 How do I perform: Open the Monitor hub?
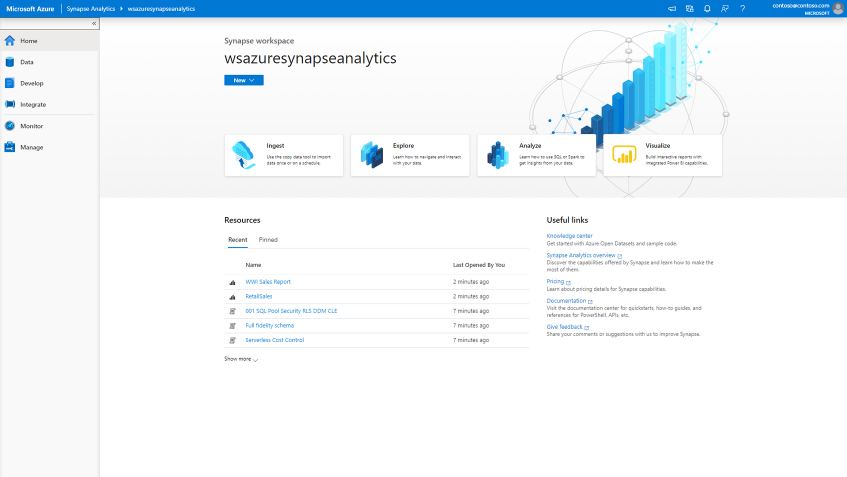pos(31,126)
